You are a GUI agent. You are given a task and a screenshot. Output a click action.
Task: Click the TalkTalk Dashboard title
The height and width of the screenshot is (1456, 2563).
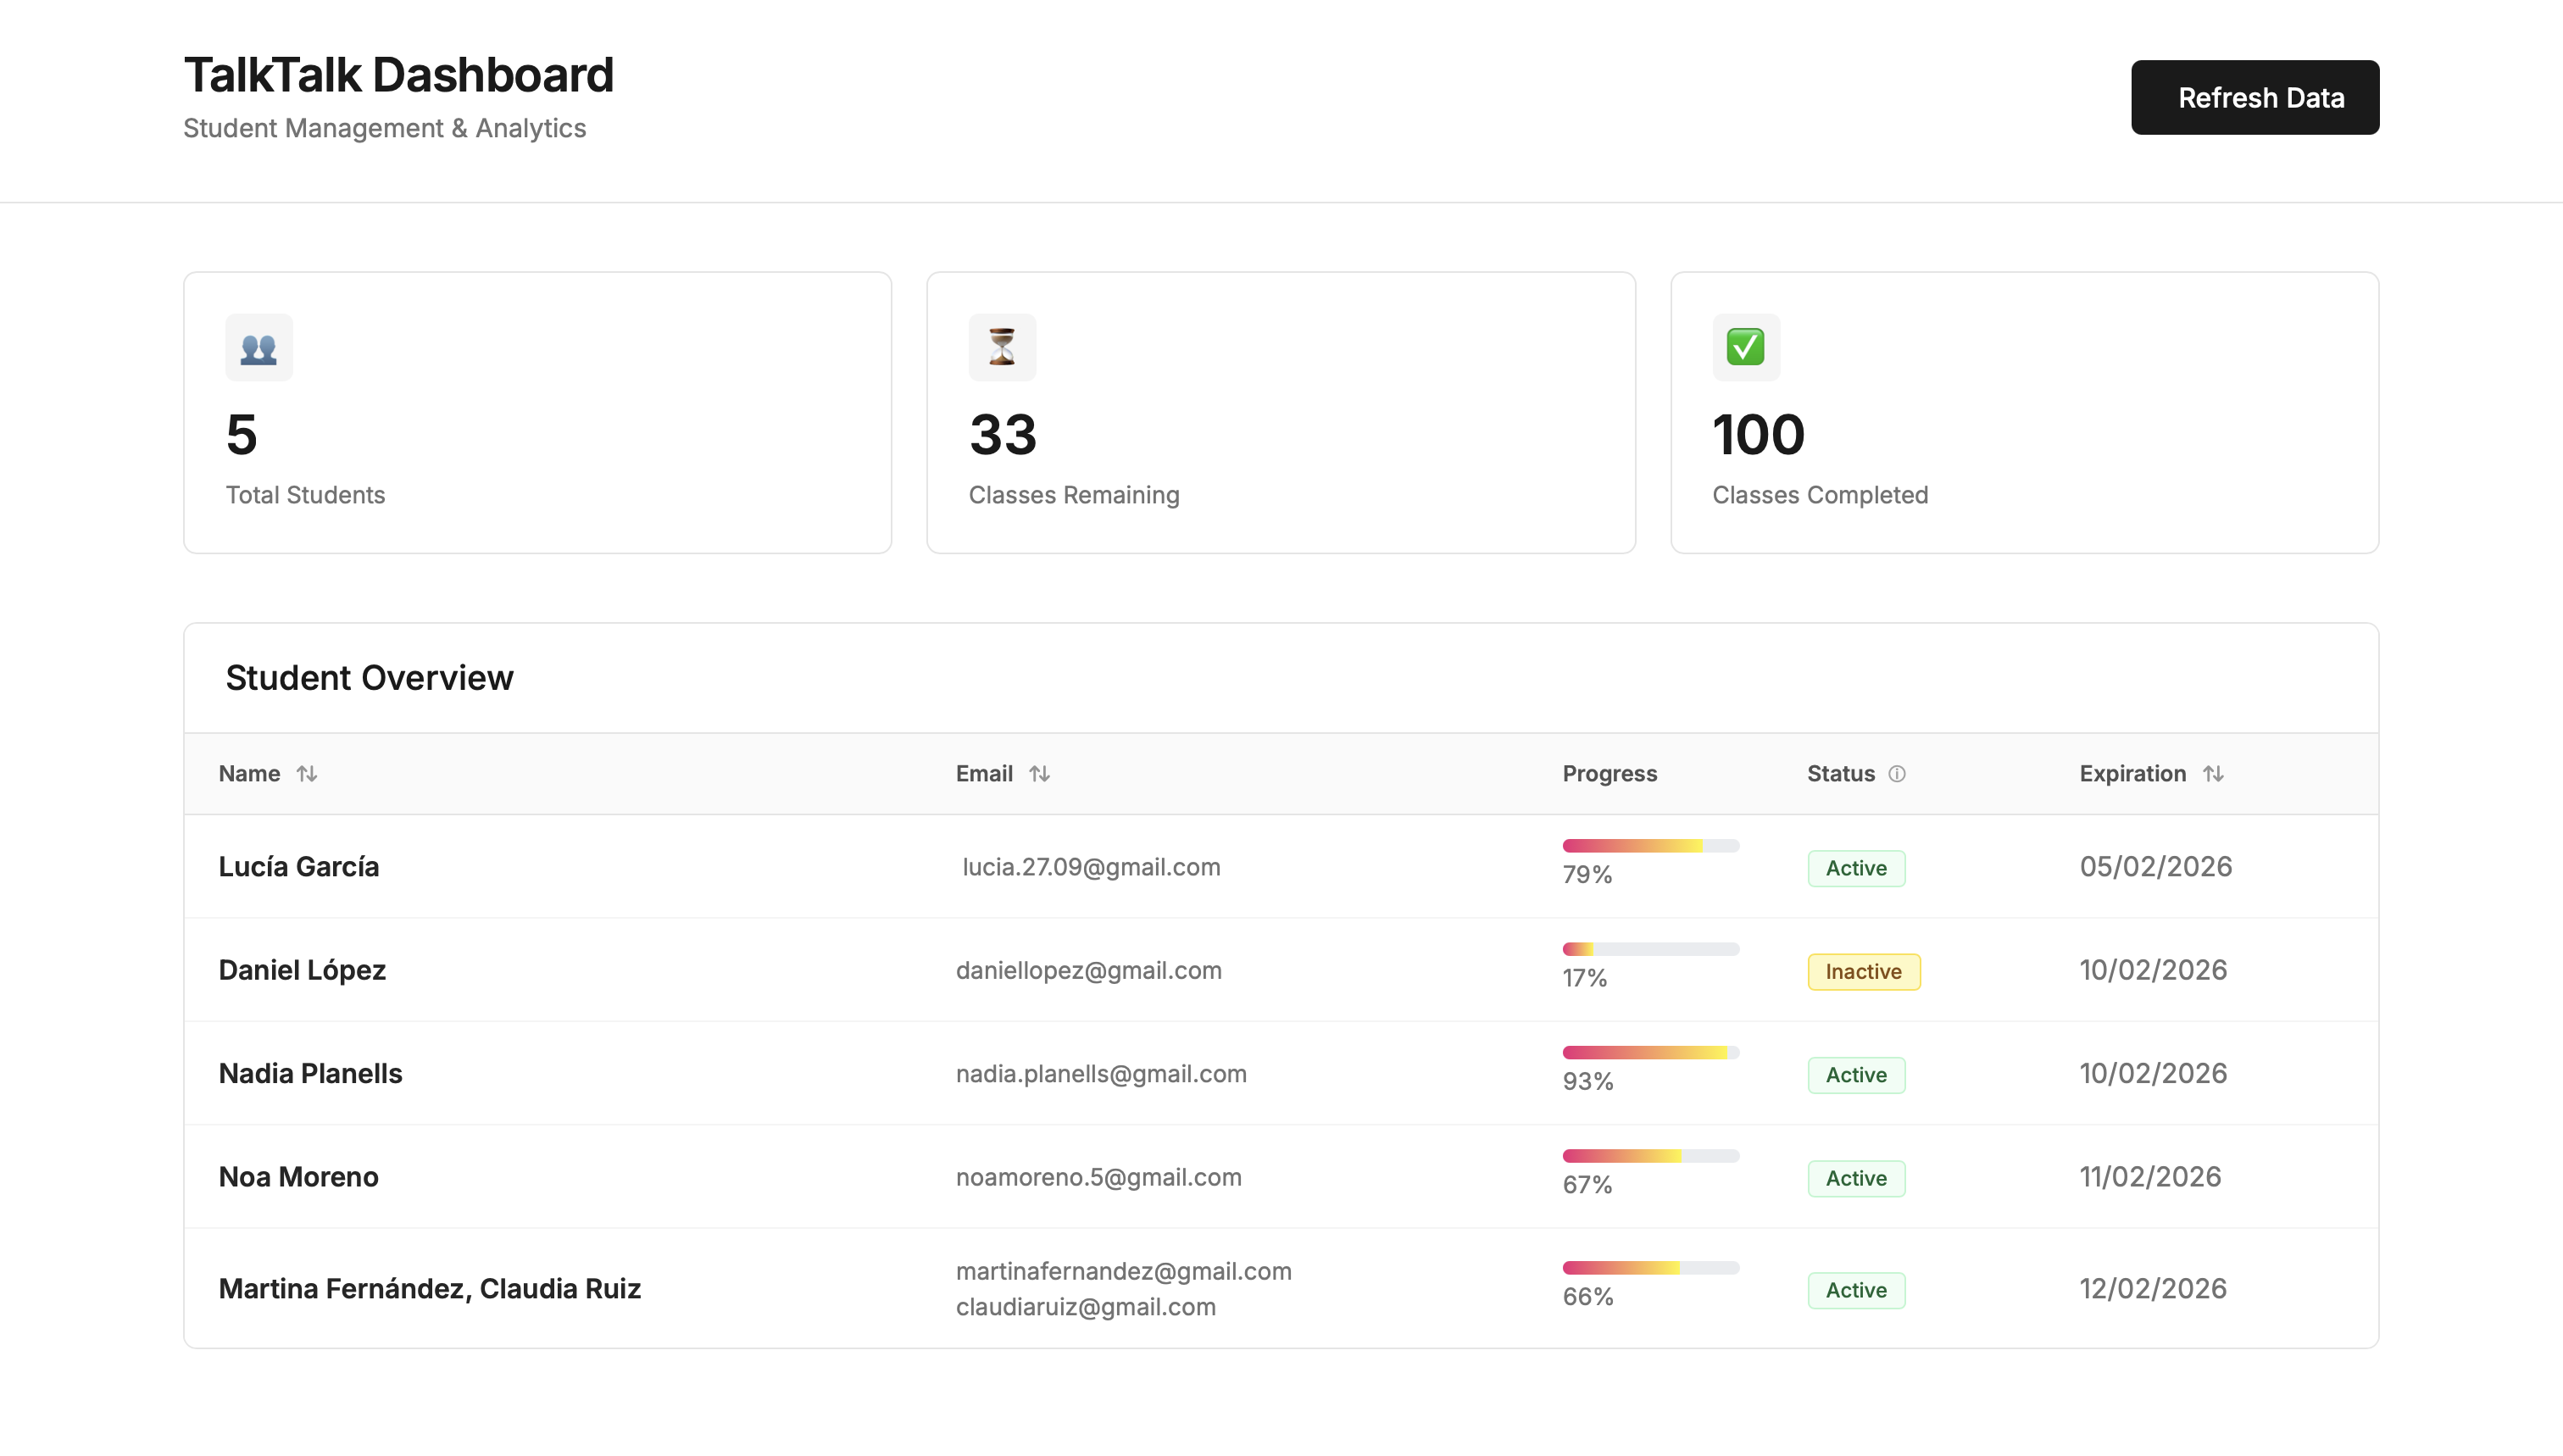(x=399, y=74)
